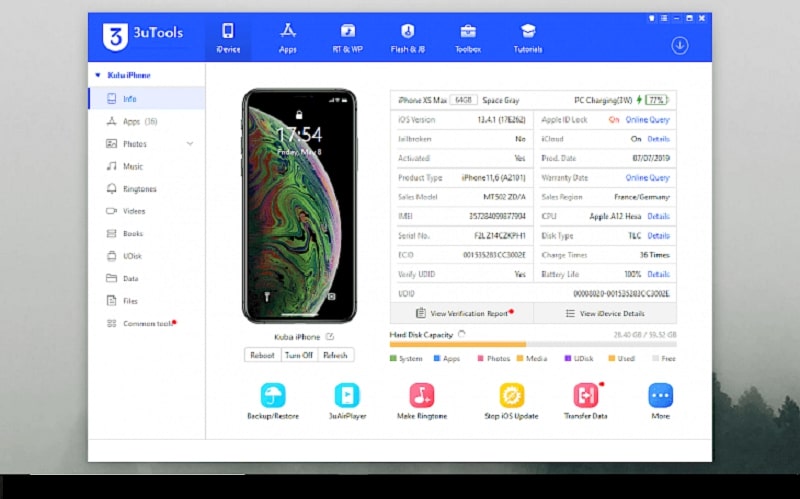Click the Reboot button

[262, 355]
